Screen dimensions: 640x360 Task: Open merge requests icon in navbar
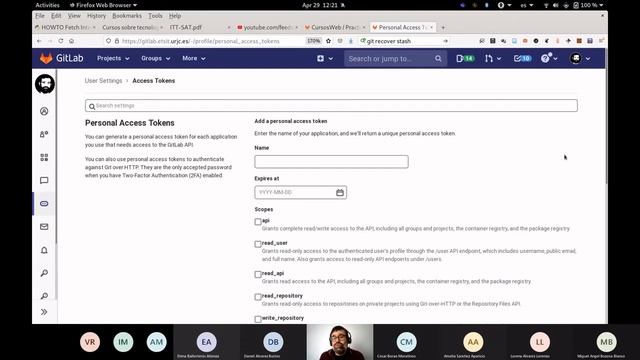pos(489,58)
